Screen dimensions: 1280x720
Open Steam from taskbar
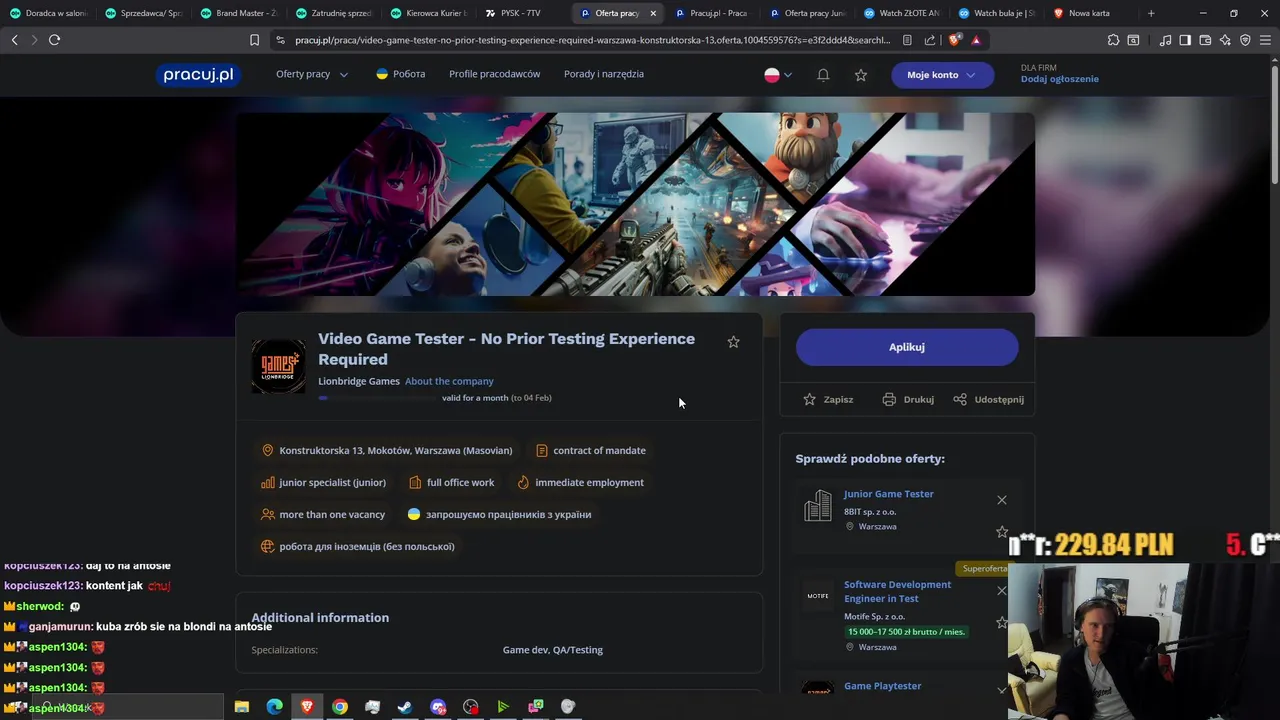(x=405, y=707)
